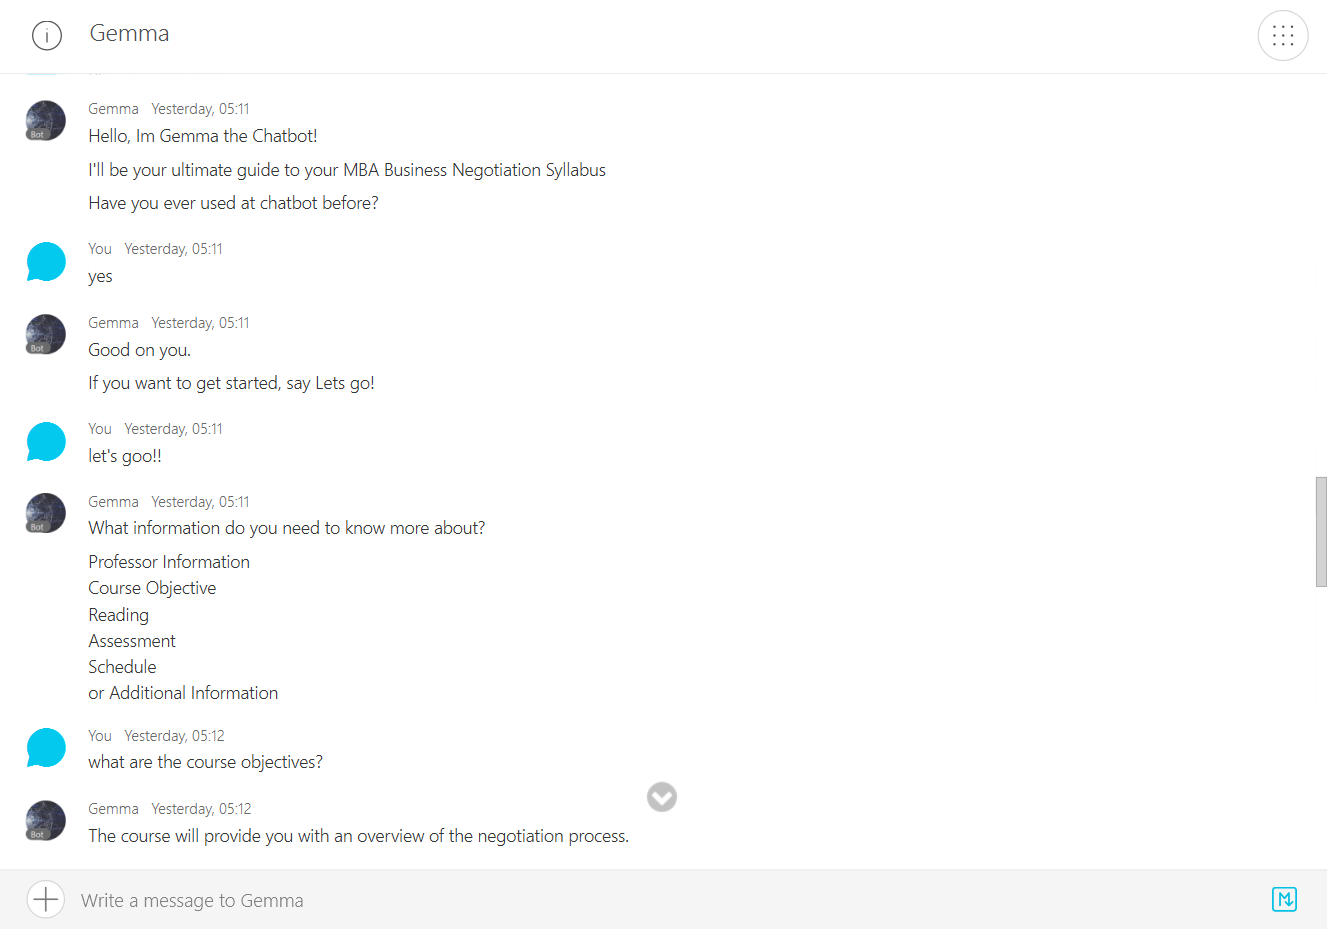This screenshot has width=1327, height=929.
Task: Click Gemma avatar by "What information" message
Action: click(46, 513)
